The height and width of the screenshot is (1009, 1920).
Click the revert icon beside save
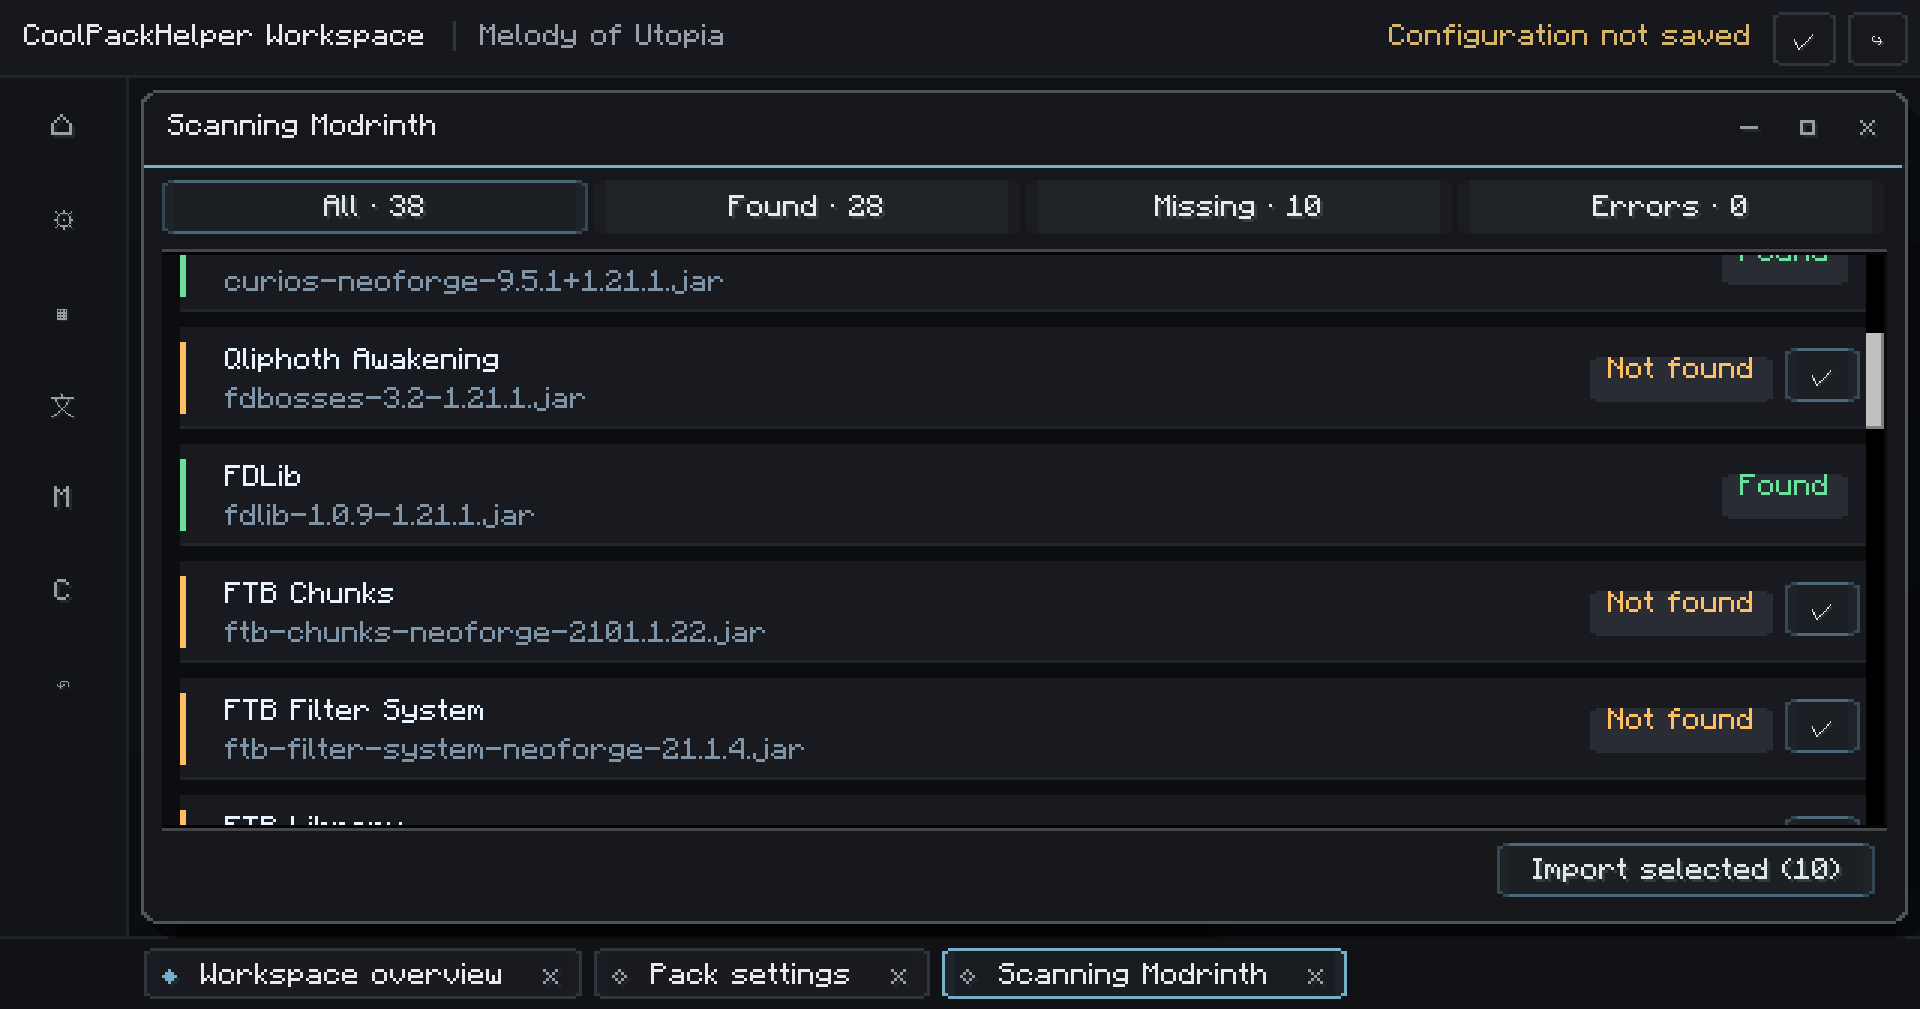[1877, 40]
